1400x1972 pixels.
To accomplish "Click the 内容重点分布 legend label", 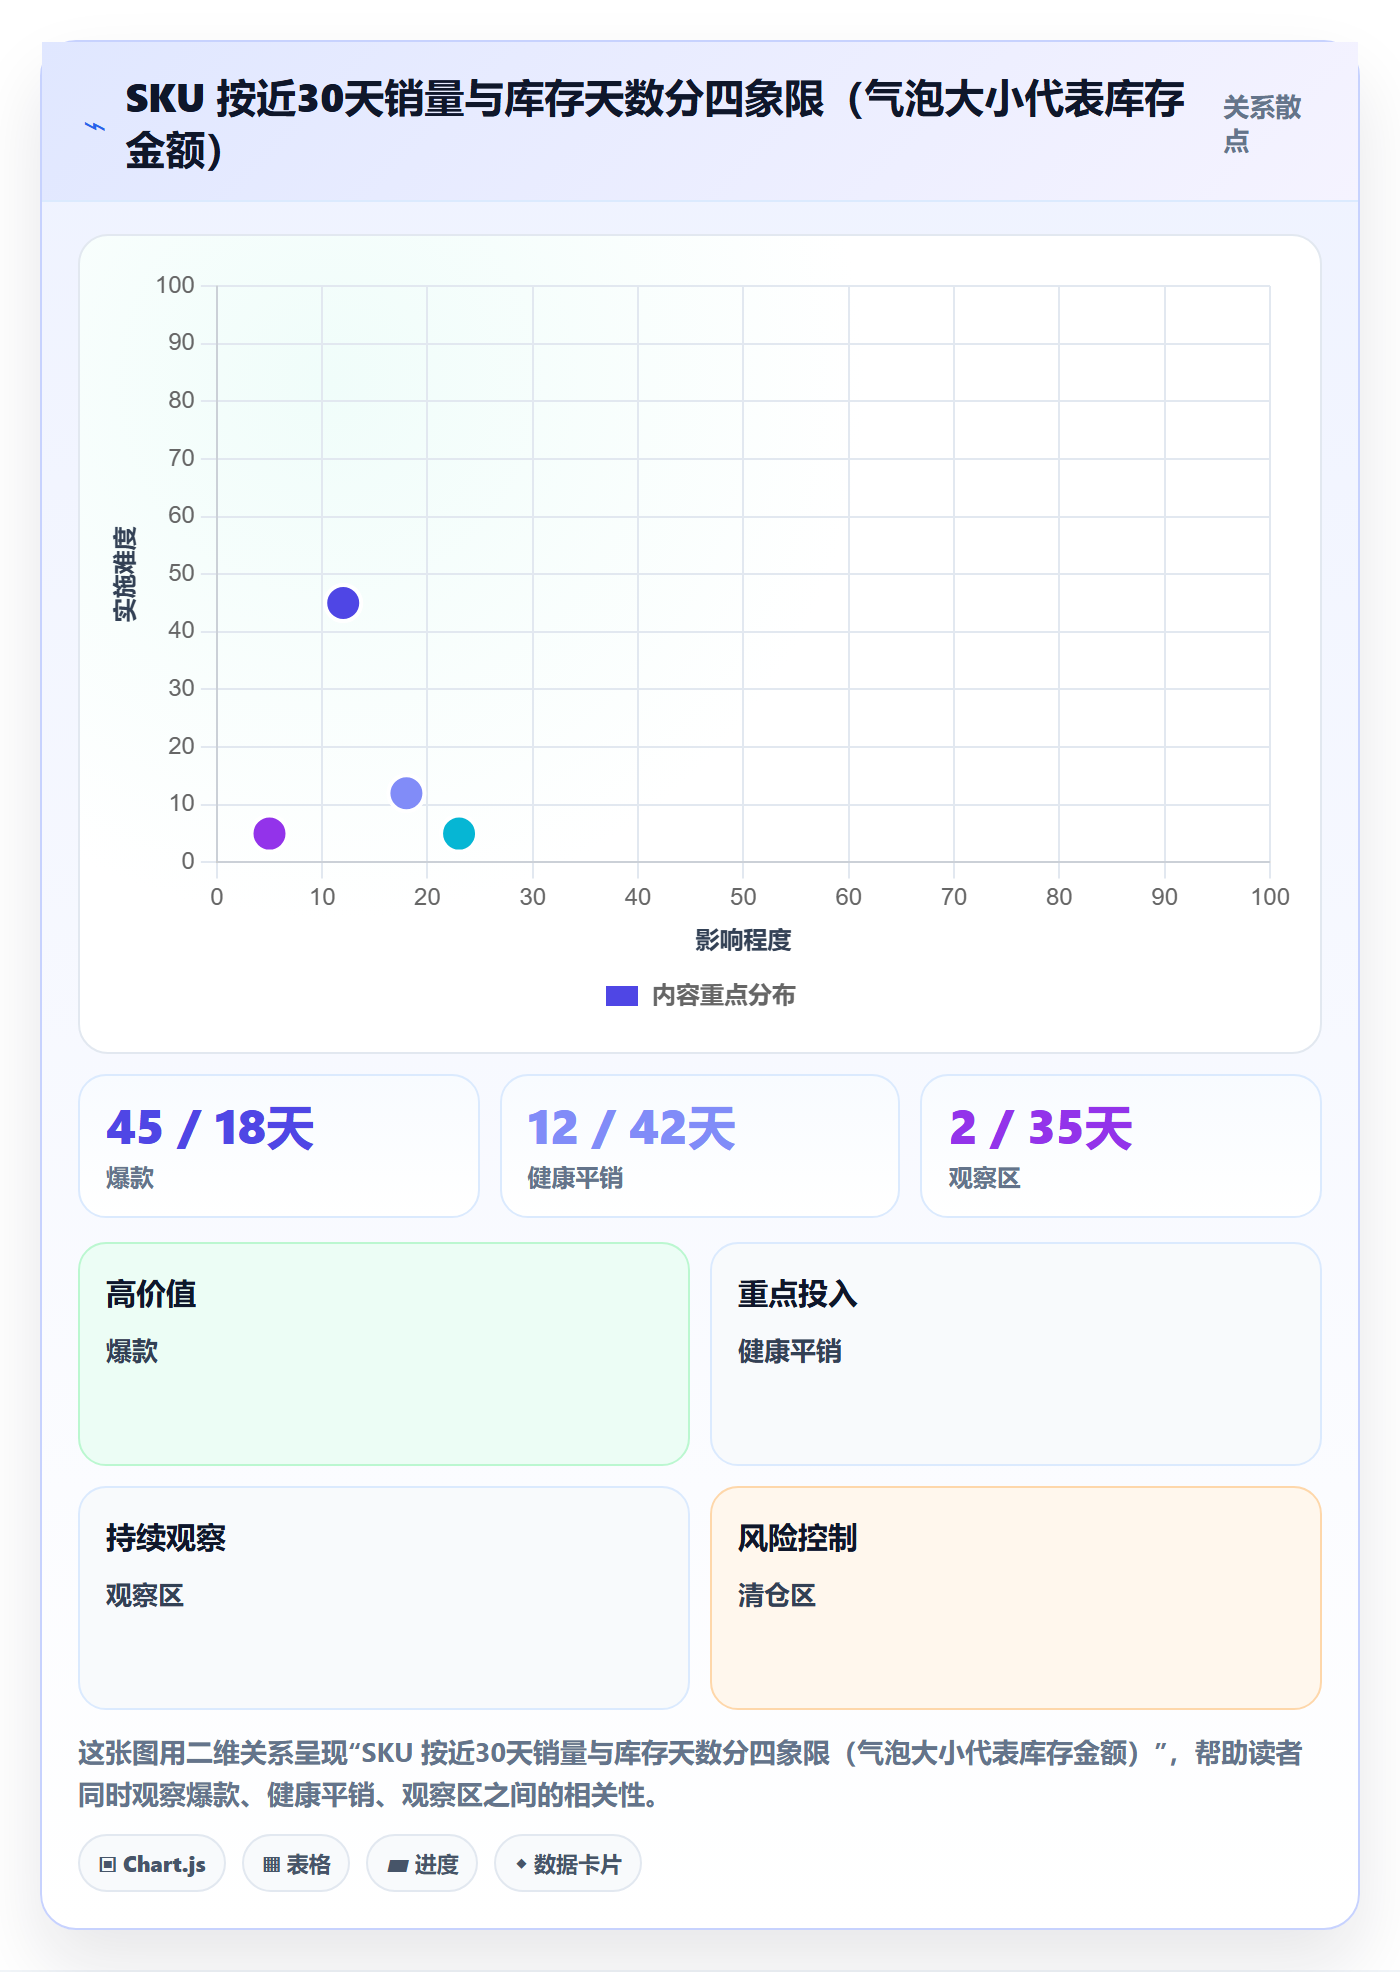I will tap(724, 996).
